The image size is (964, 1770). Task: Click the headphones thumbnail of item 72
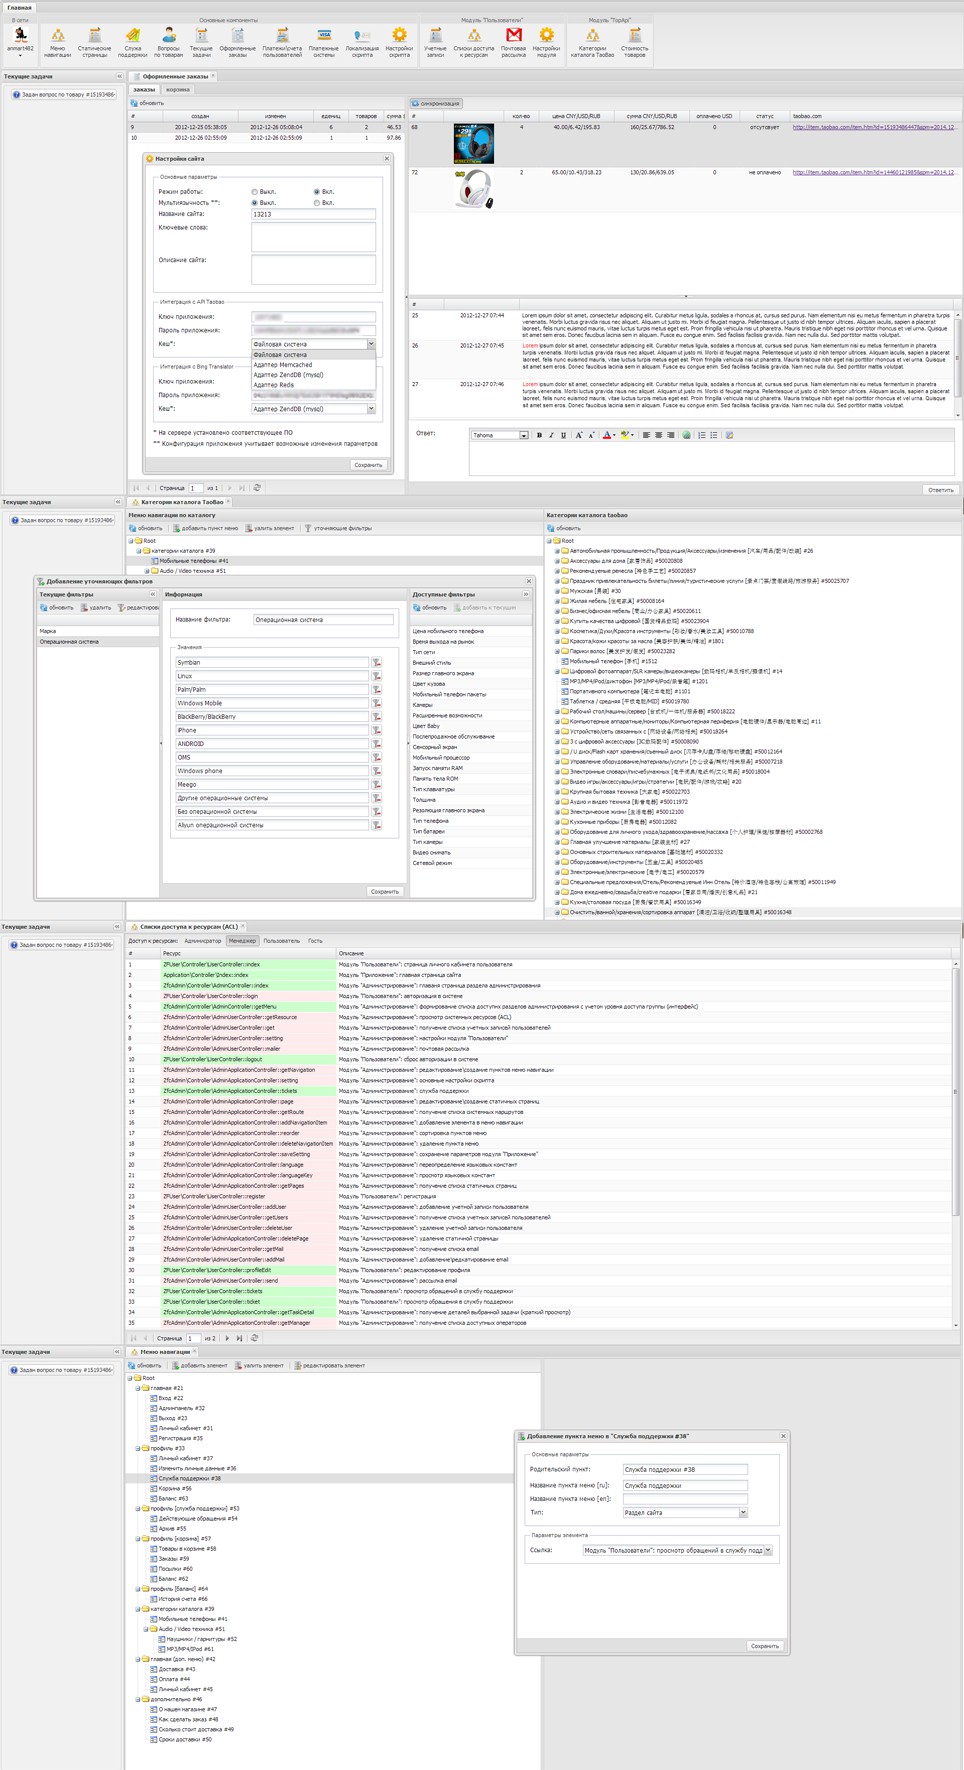coord(473,189)
